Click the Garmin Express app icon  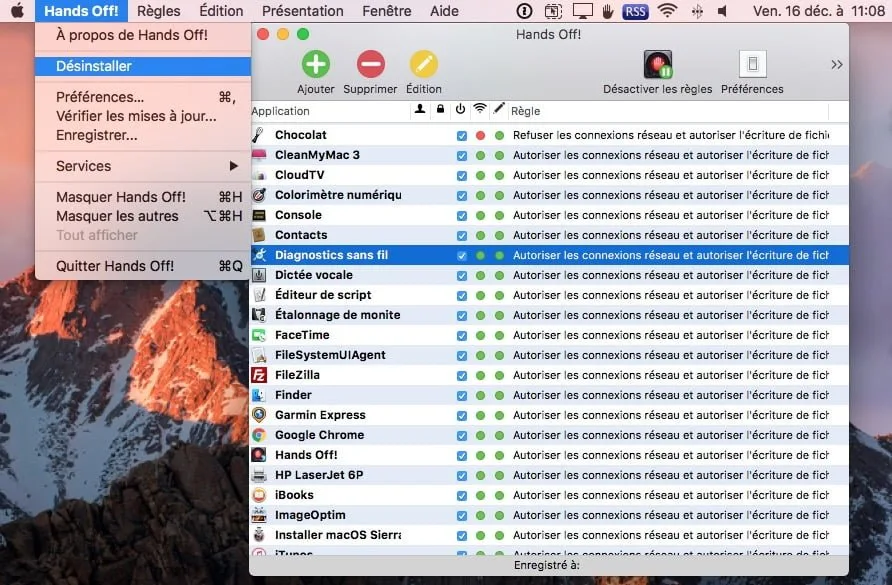pos(259,415)
